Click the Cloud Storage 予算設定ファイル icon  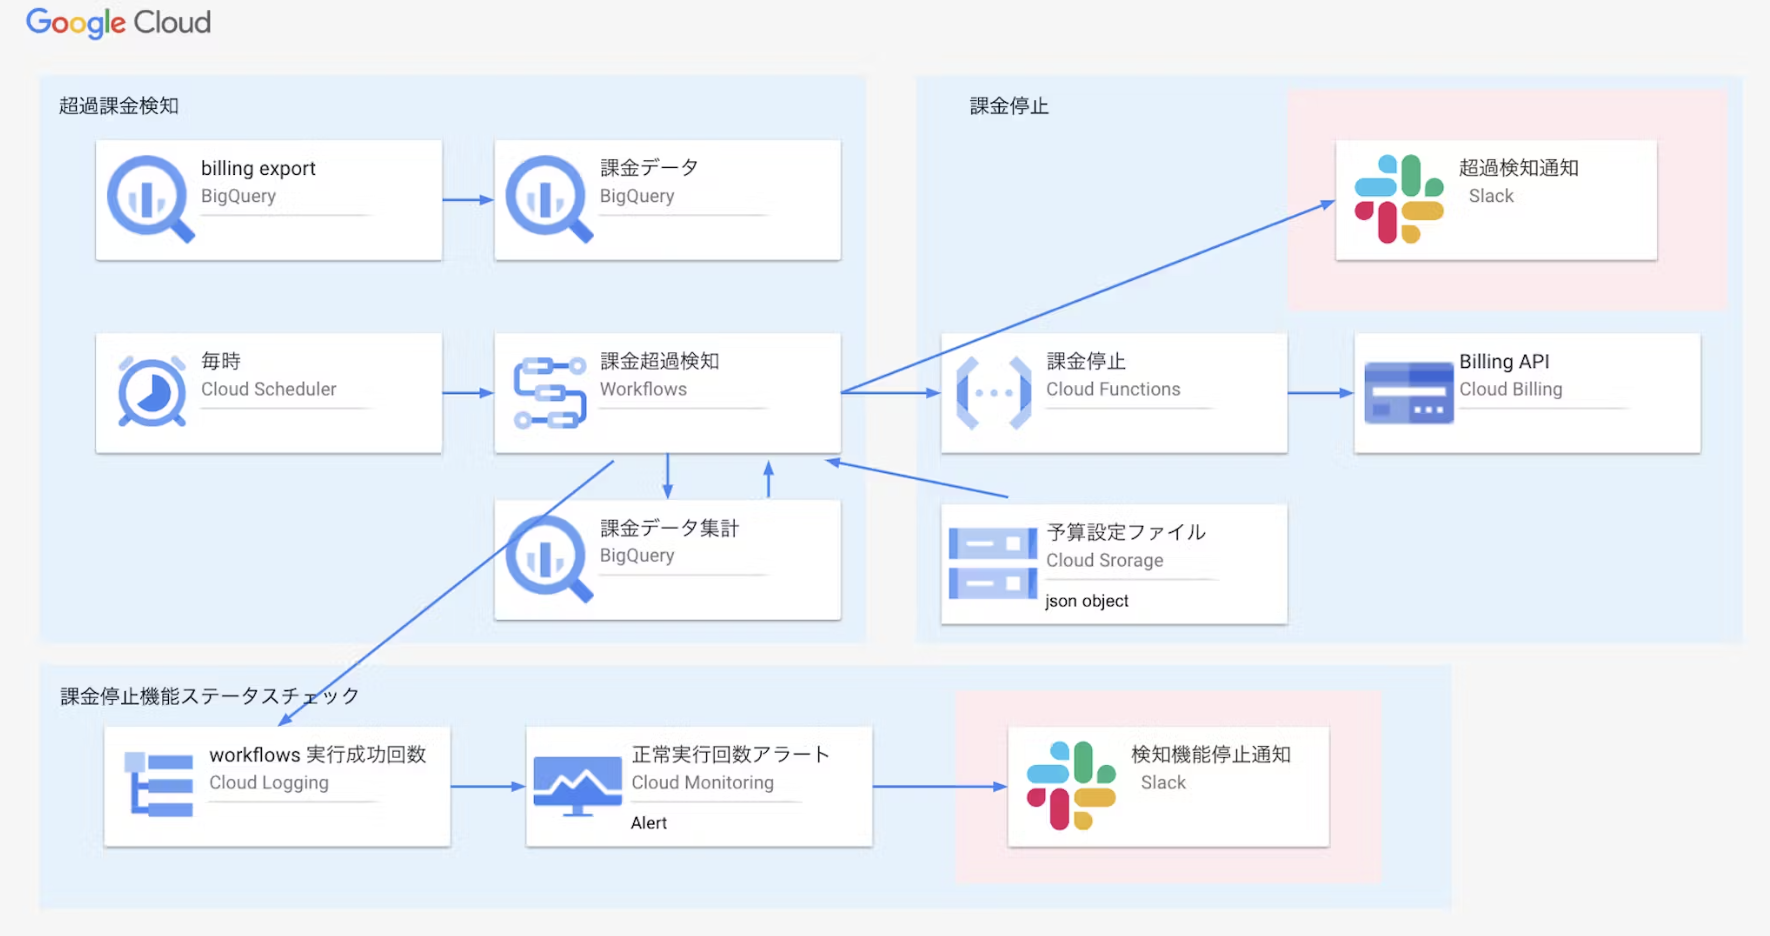pos(992,563)
